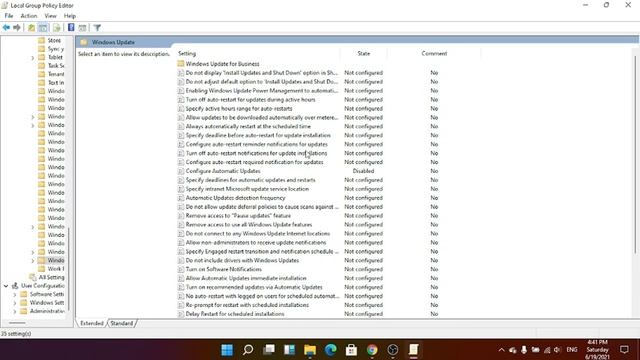This screenshot has width=640, height=360.
Task: Click policy icon beside Configure Automatic Updates
Action: (x=181, y=171)
